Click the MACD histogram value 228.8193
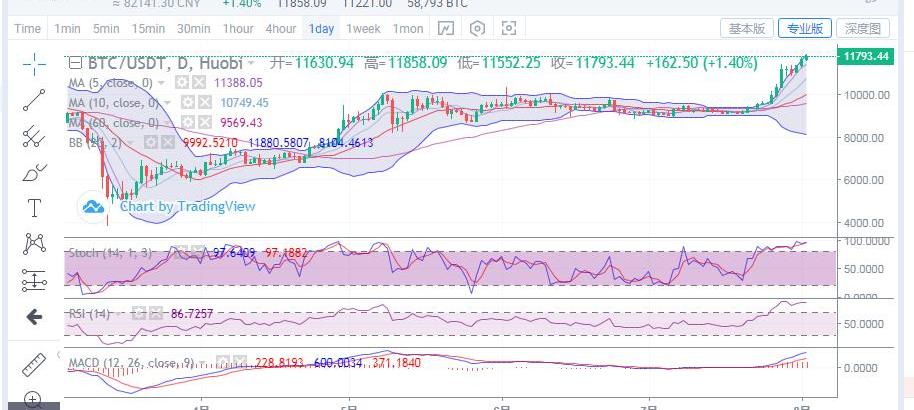Viewport: 914px width, 410px height. (279, 363)
